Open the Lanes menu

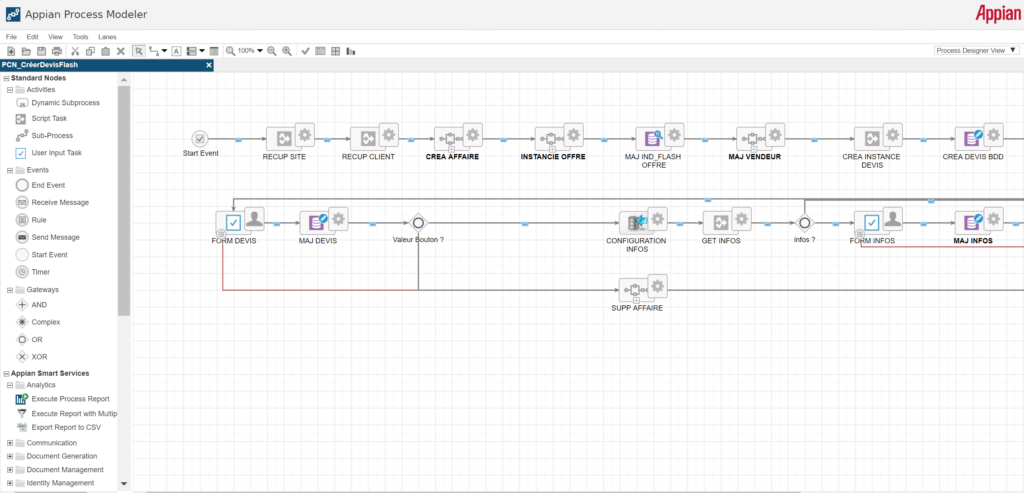pyautogui.click(x=107, y=37)
